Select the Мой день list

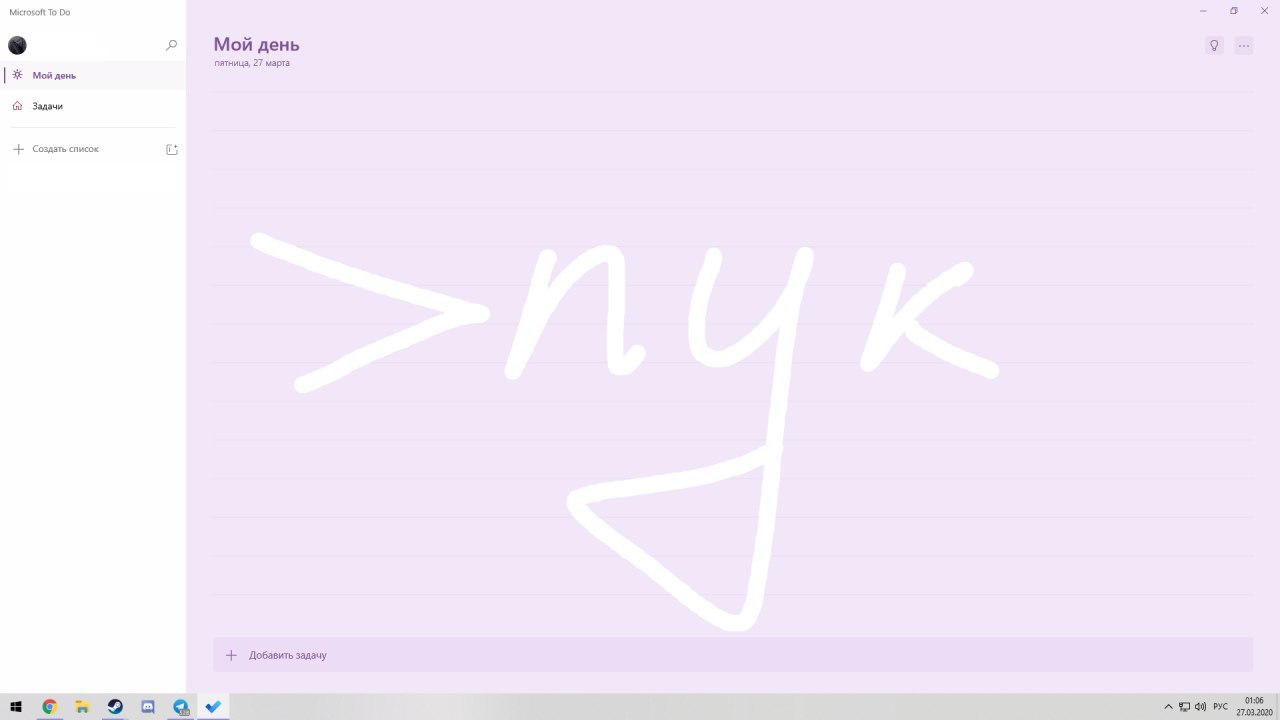[93, 75]
